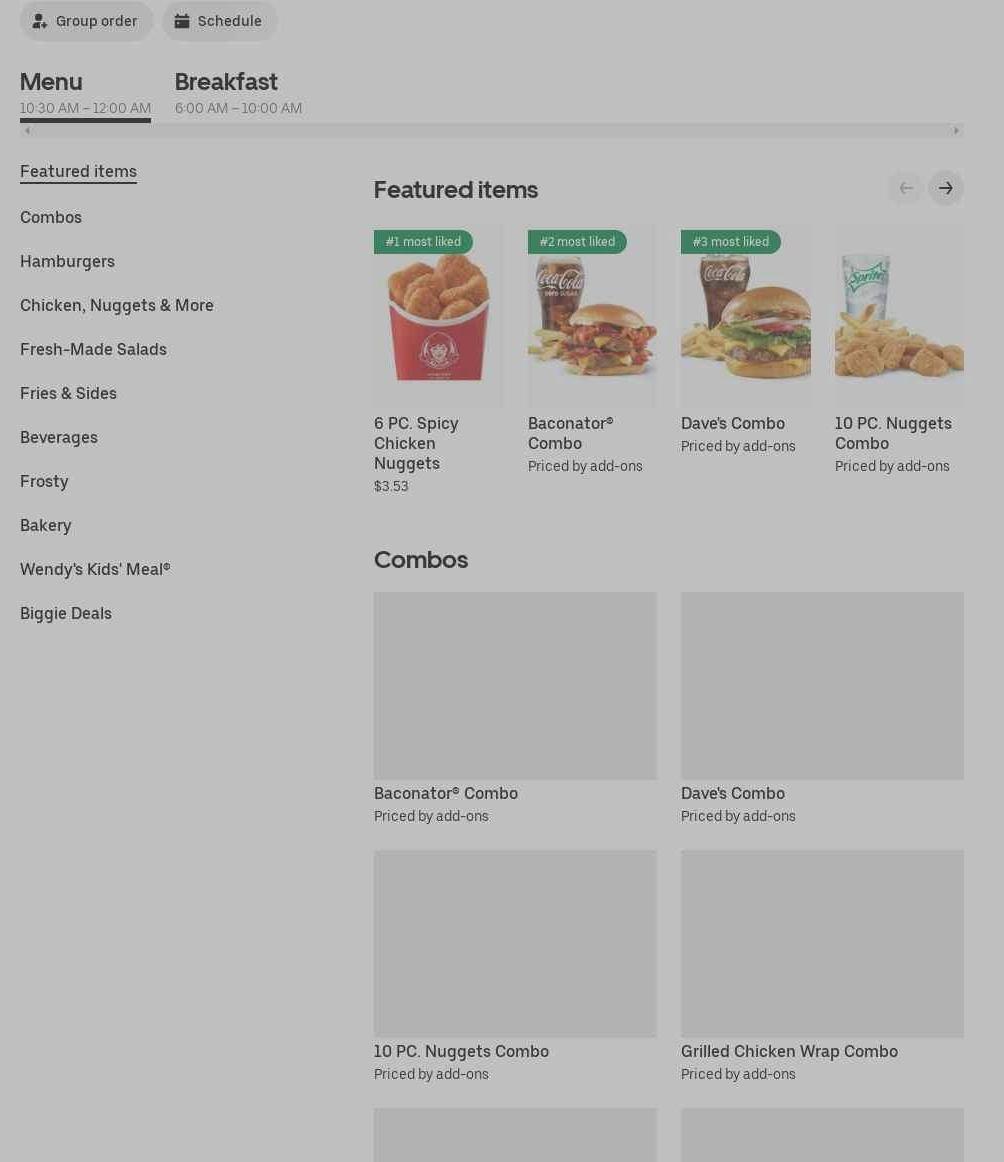The width and height of the screenshot is (1004, 1162).
Task: Click the next arrow in Featured items
Action: click(945, 188)
